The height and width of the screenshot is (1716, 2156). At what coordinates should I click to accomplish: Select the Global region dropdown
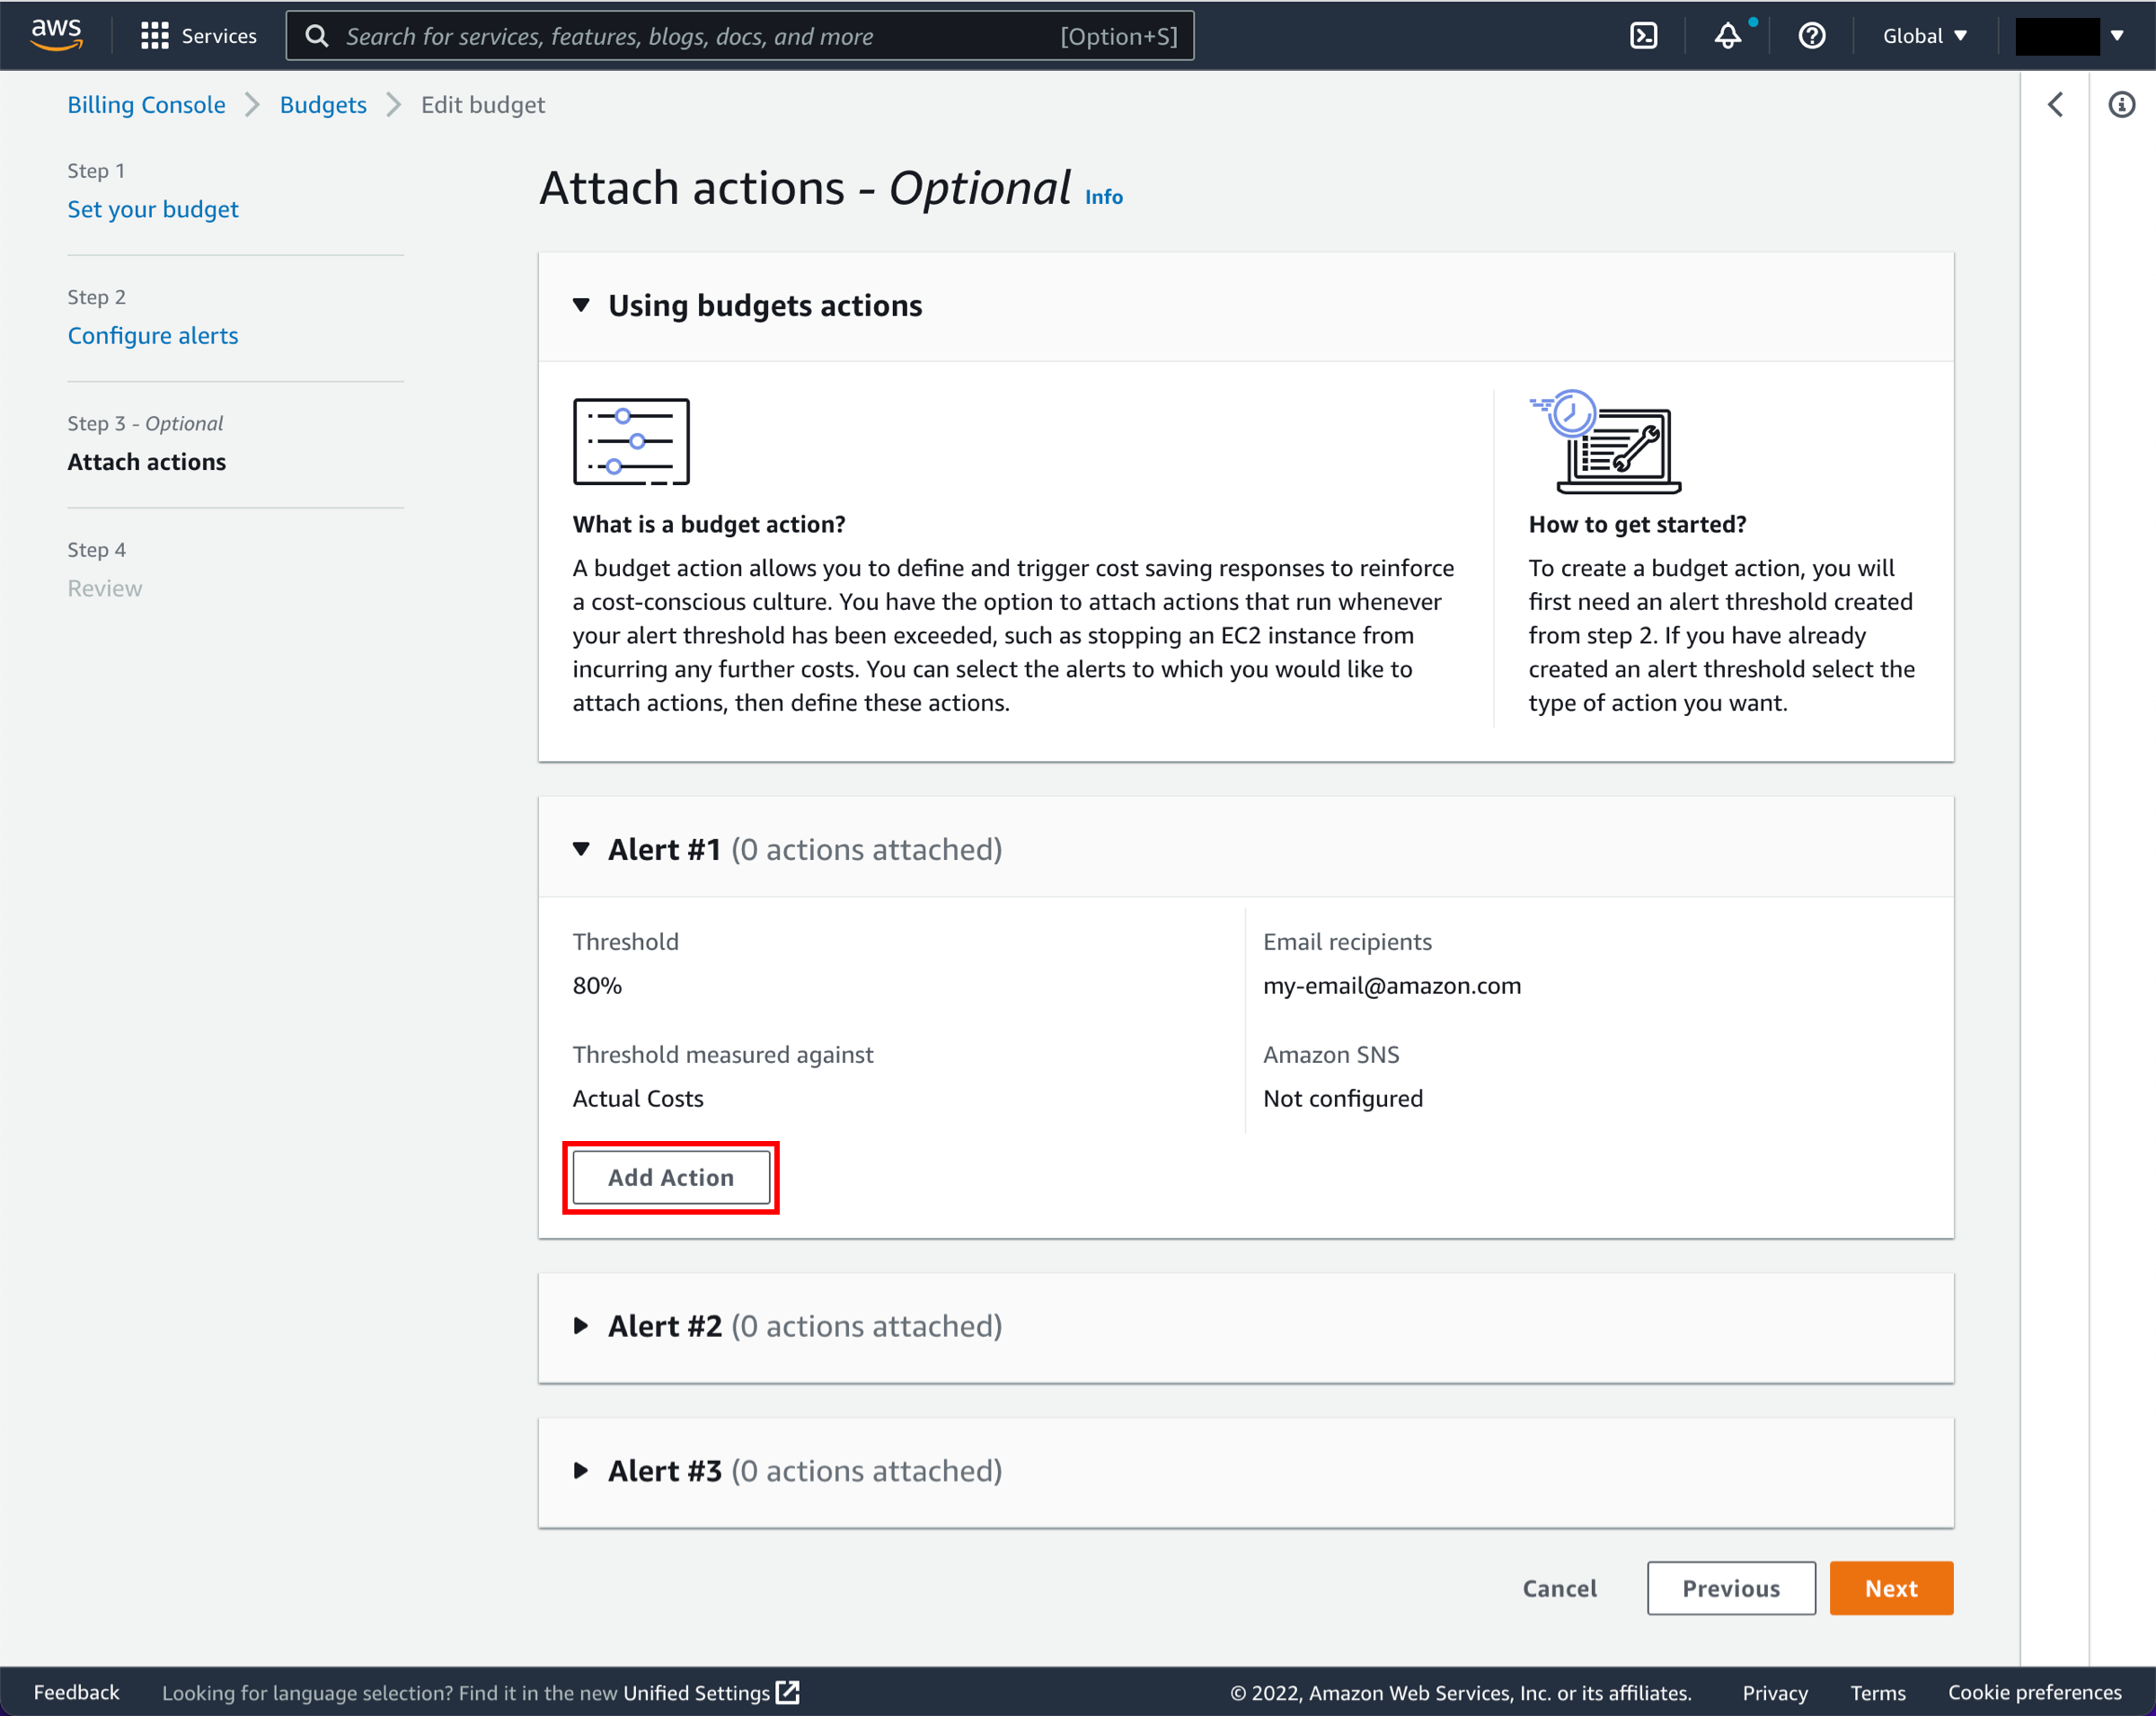(1925, 35)
